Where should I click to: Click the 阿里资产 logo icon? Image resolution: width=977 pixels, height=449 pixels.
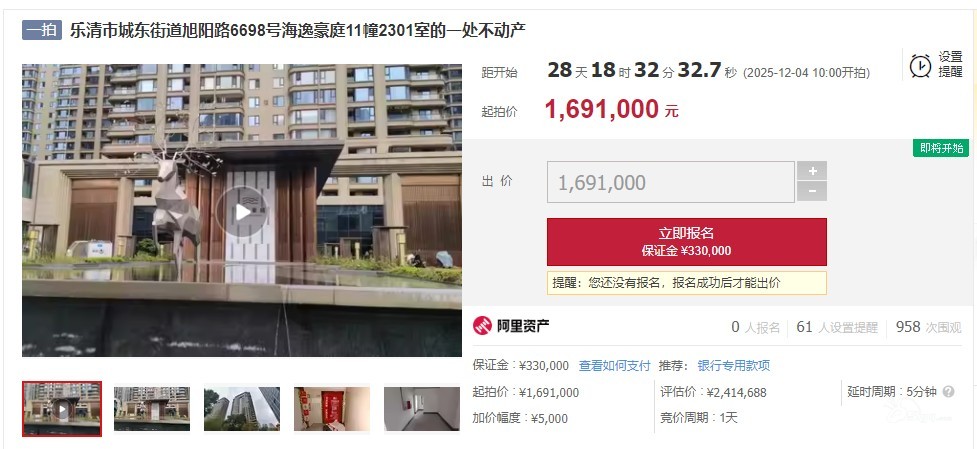point(482,325)
